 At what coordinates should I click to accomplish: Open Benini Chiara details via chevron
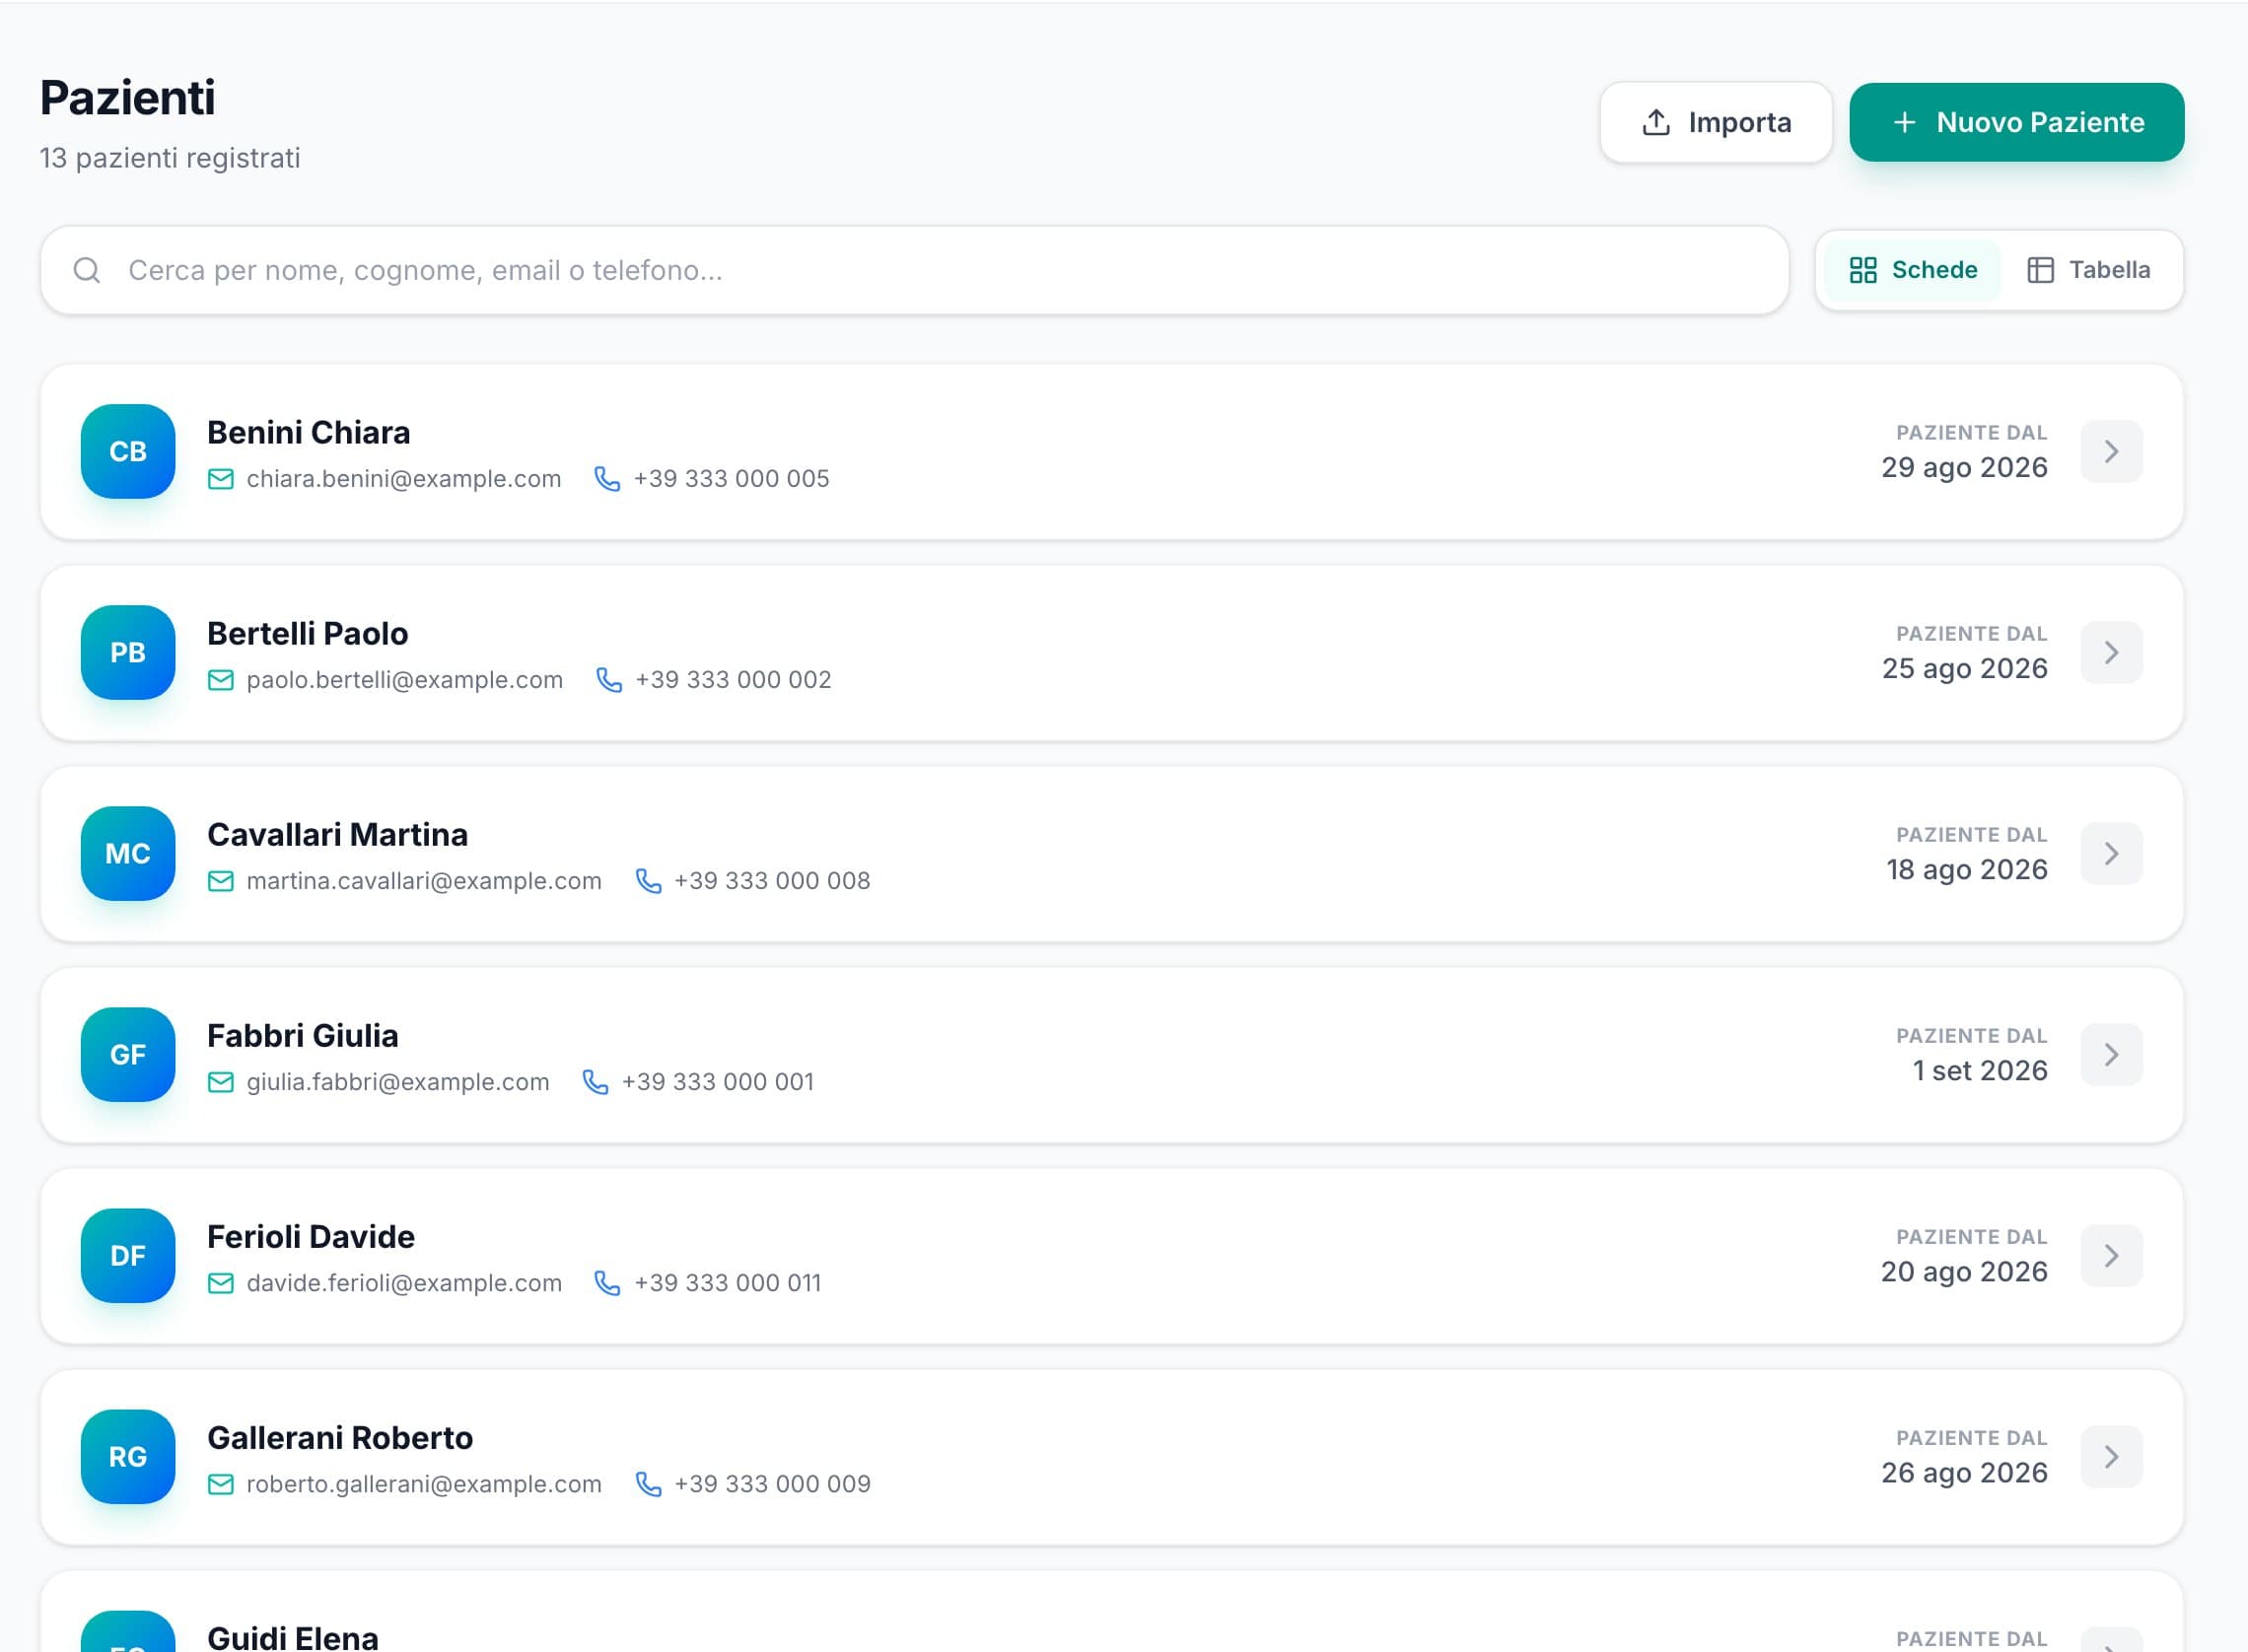pos(2111,451)
